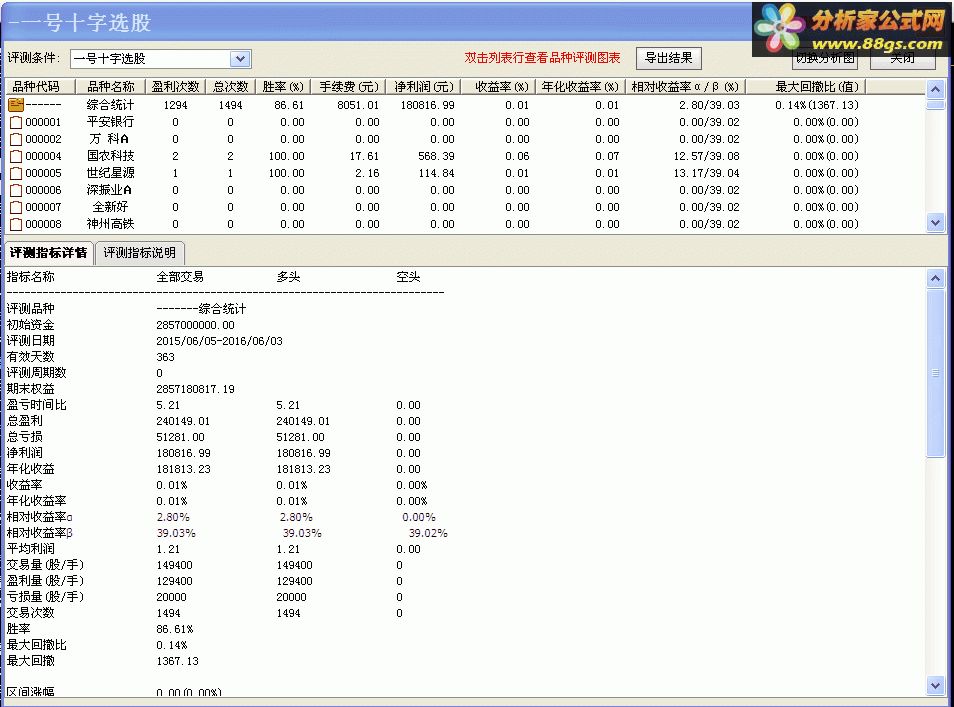The height and width of the screenshot is (707, 954).
Task: Click the 总亏损 label in details
Action: (24, 437)
